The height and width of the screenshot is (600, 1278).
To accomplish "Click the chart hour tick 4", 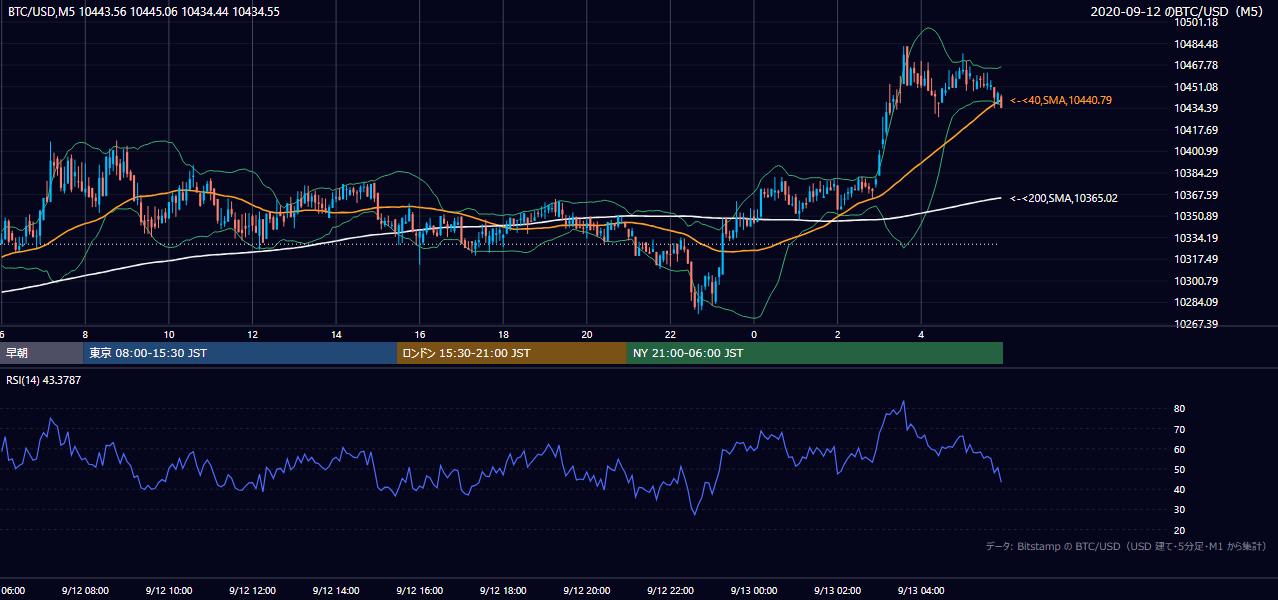I will (x=921, y=335).
